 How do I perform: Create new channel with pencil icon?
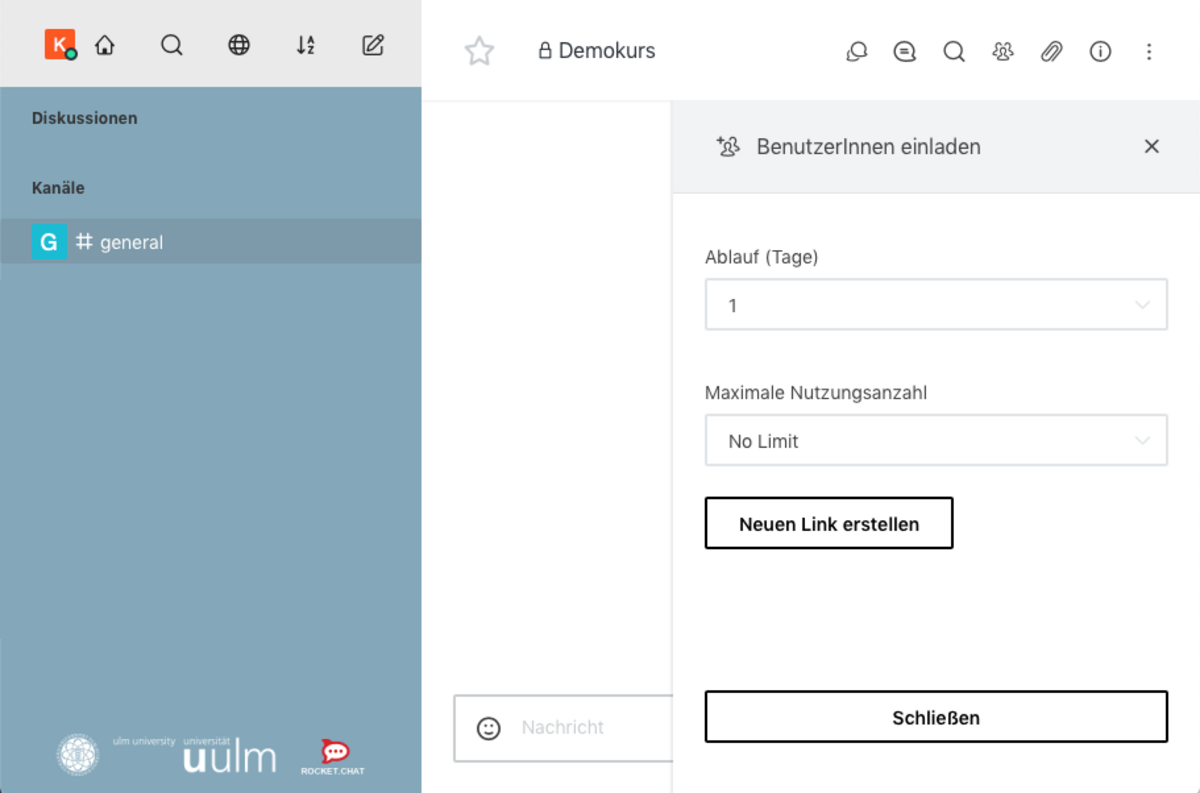pos(373,45)
